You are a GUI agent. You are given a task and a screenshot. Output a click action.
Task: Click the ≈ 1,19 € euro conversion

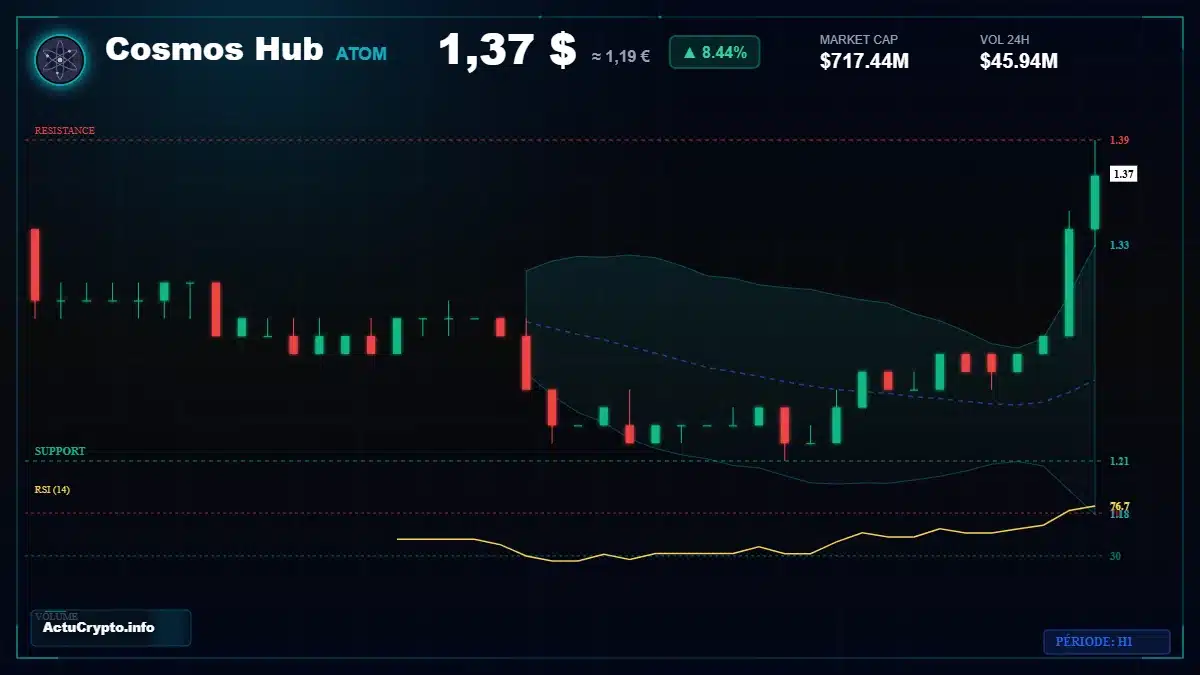click(620, 56)
